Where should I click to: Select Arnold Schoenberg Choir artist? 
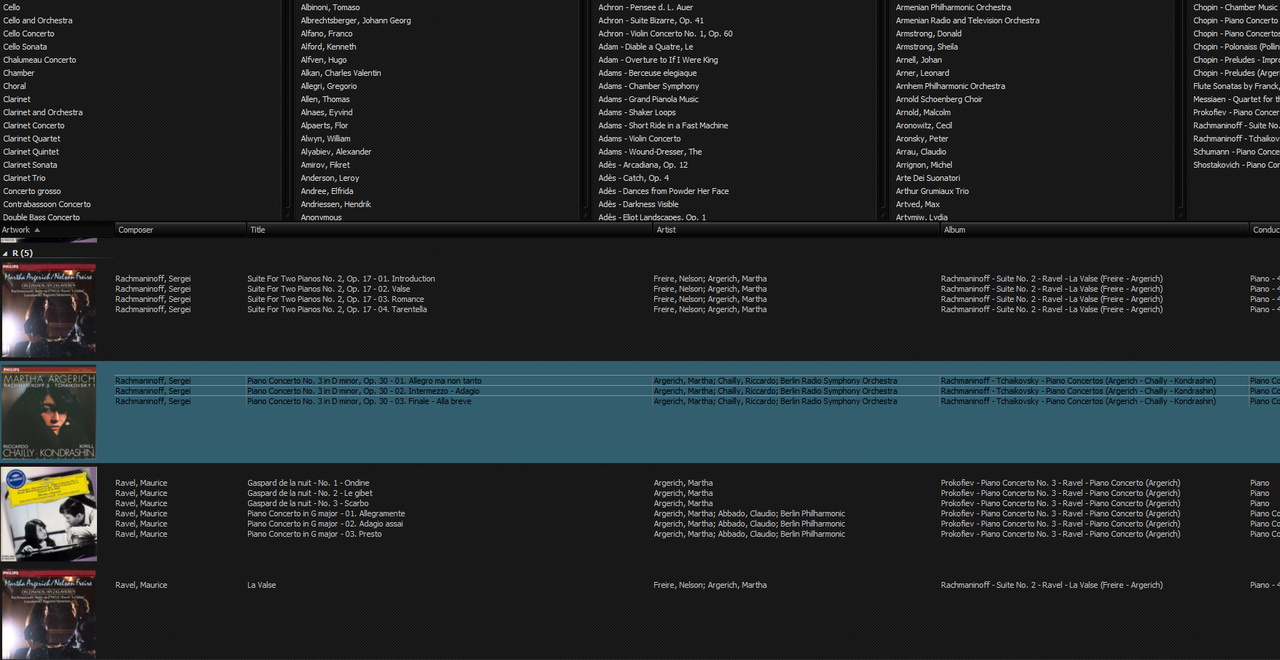(x=939, y=99)
